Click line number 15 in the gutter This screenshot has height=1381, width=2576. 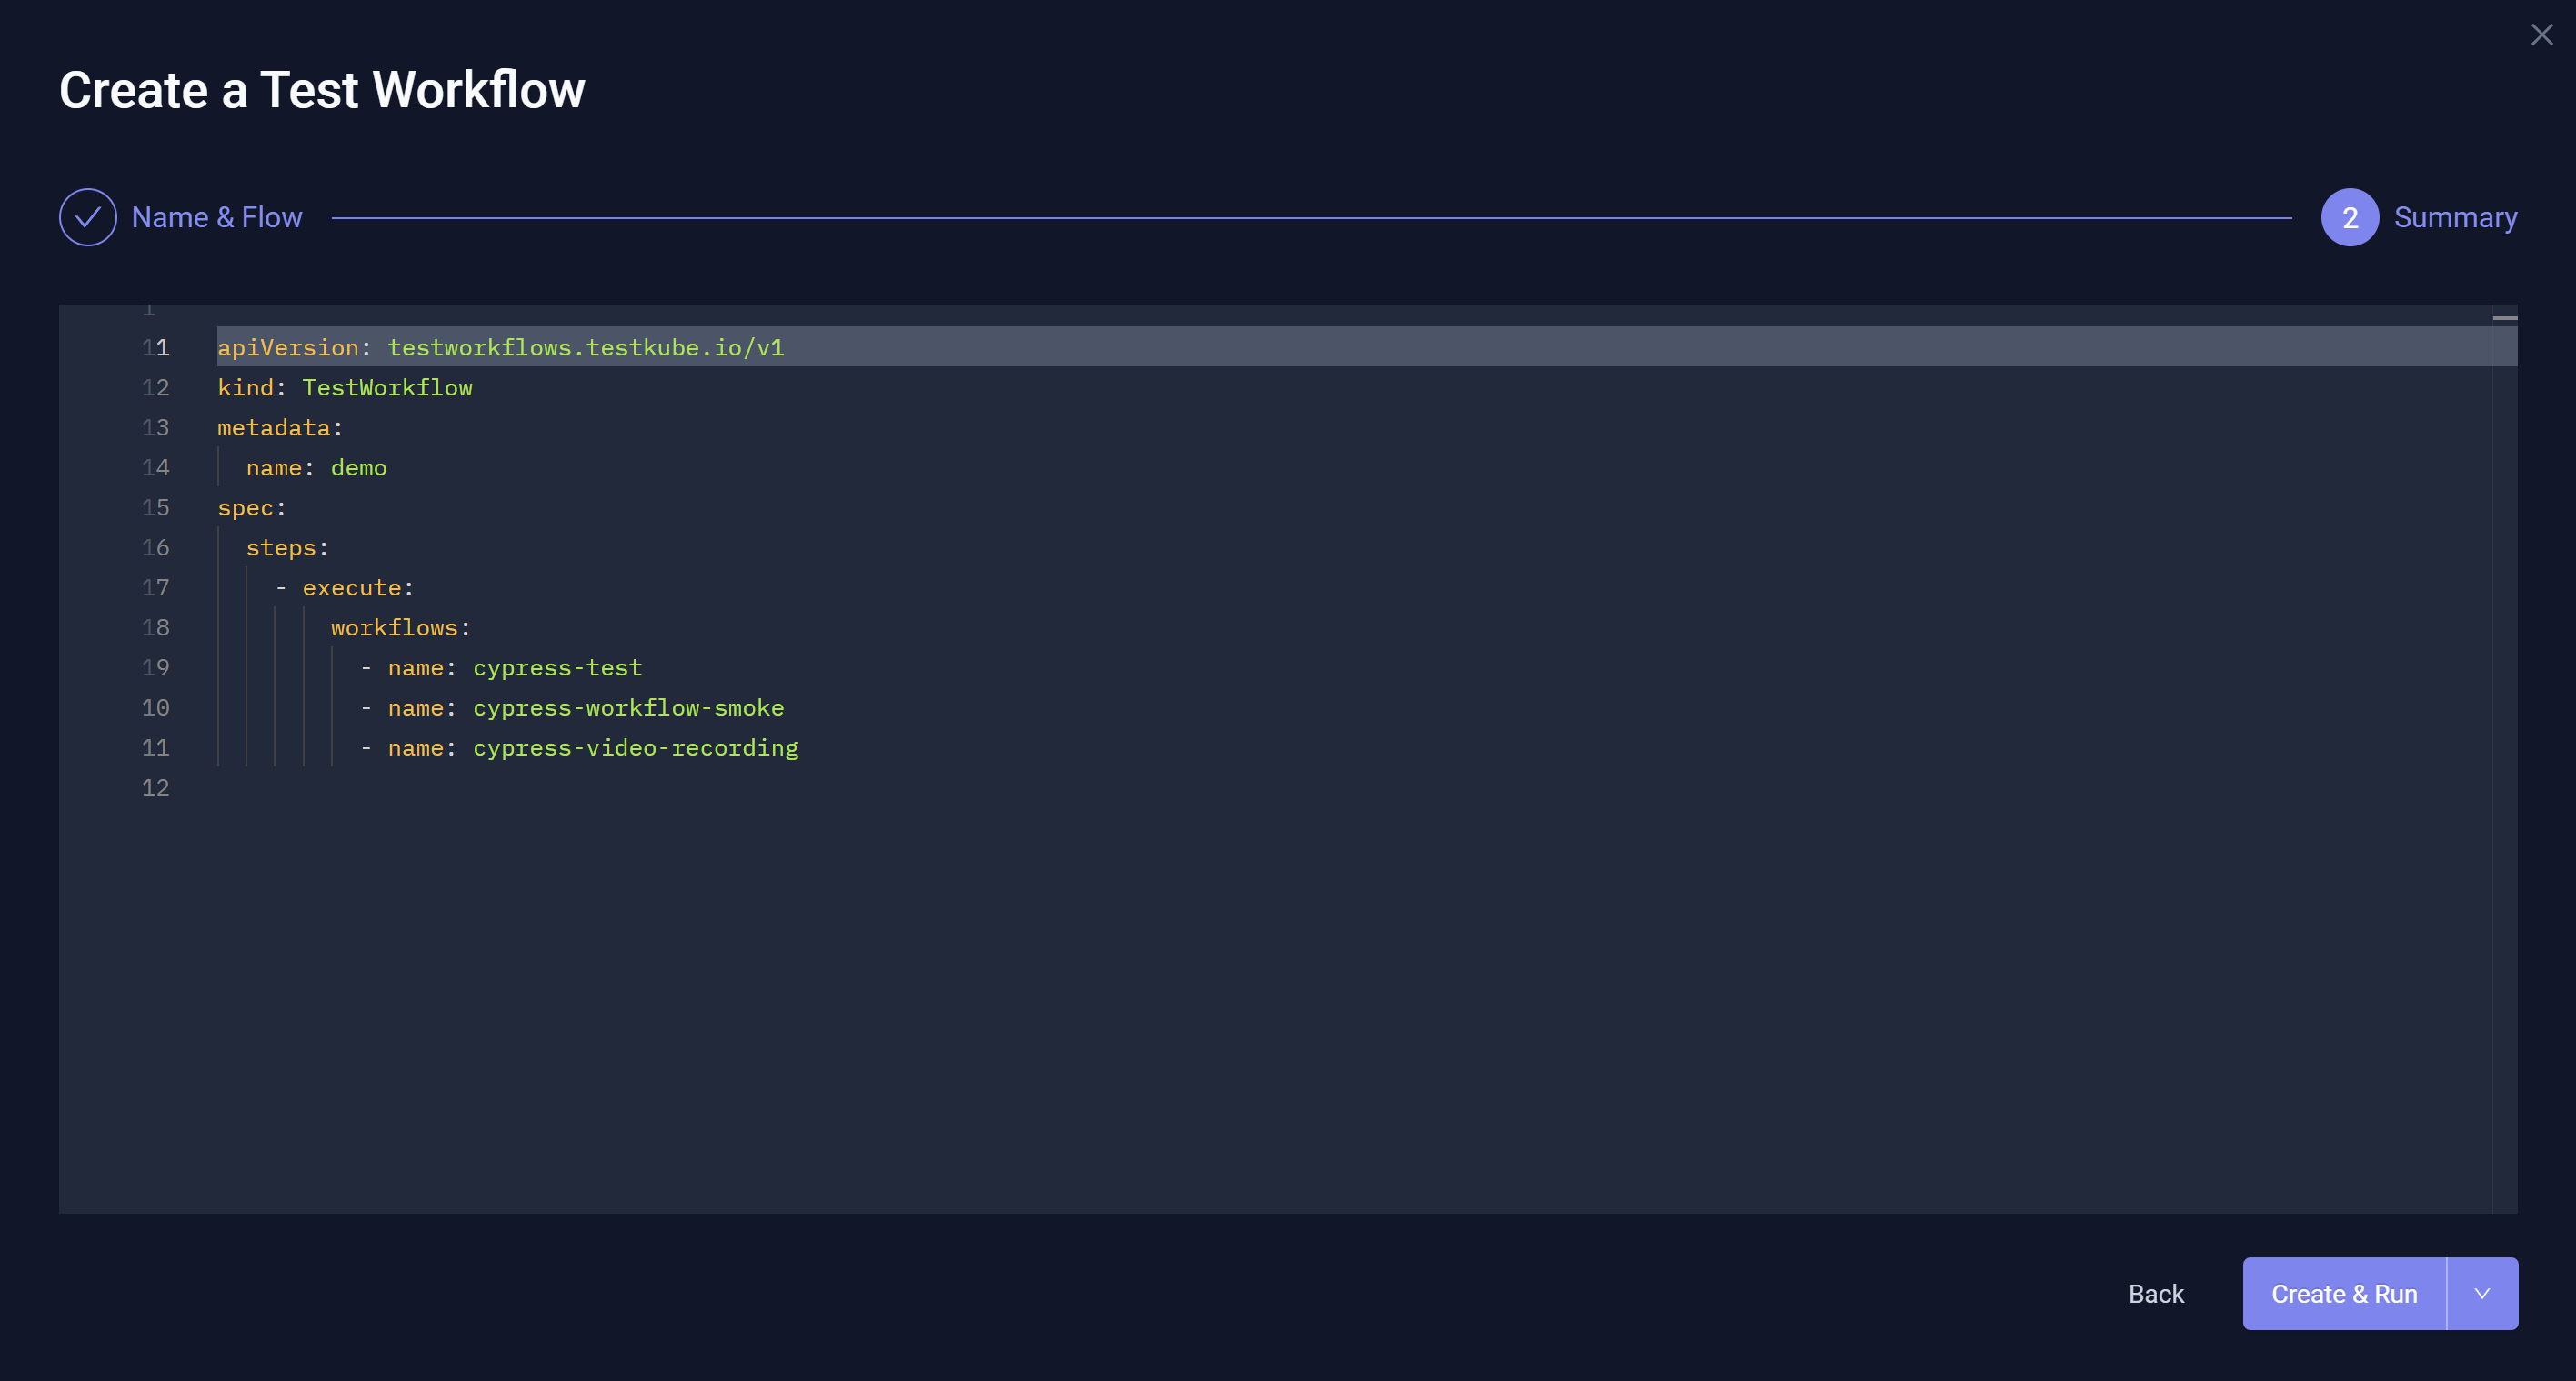[x=156, y=507]
